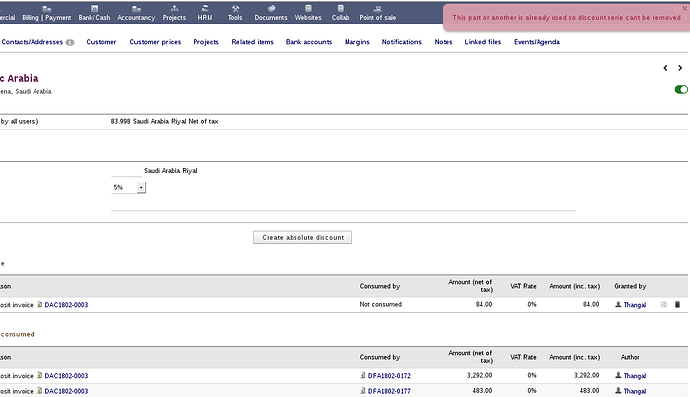Open DAC1802-0003 in the Not consumed row
The height and width of the screenshot is (397, 690).
point(66,305)
